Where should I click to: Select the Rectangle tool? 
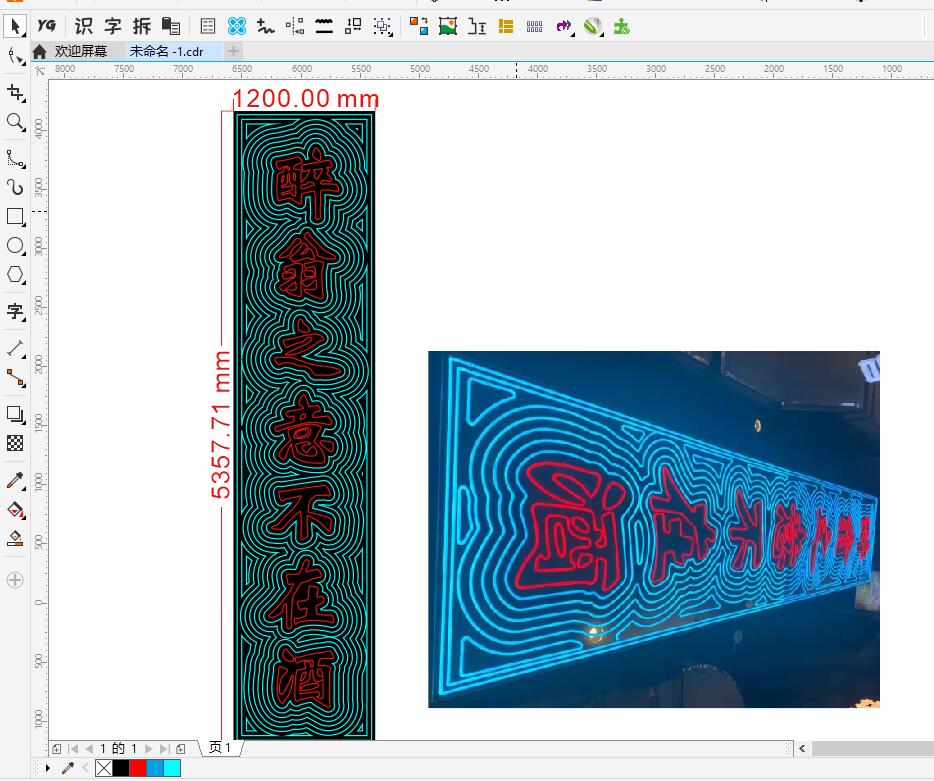pos(15,216)
